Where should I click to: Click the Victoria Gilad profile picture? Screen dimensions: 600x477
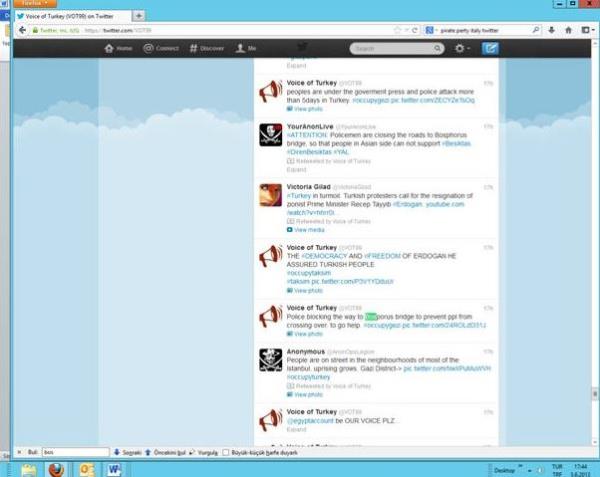point(269,195)
